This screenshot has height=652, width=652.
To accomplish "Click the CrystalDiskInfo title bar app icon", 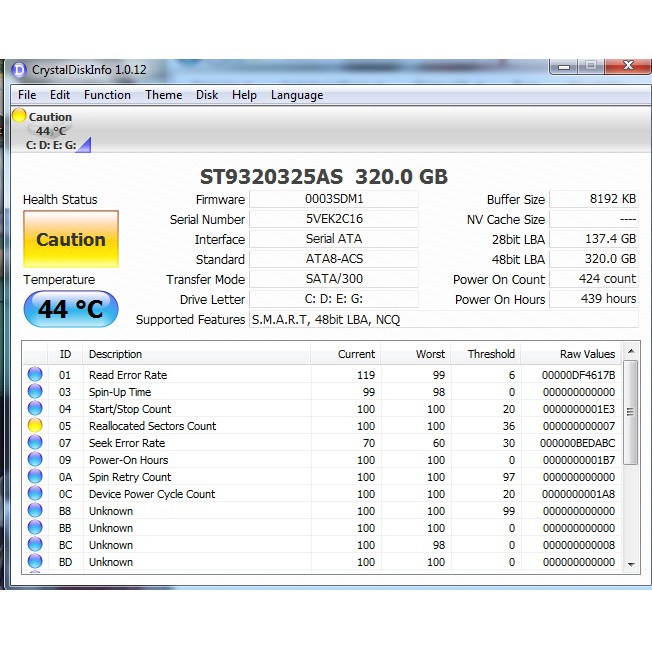I will (19, 70).
